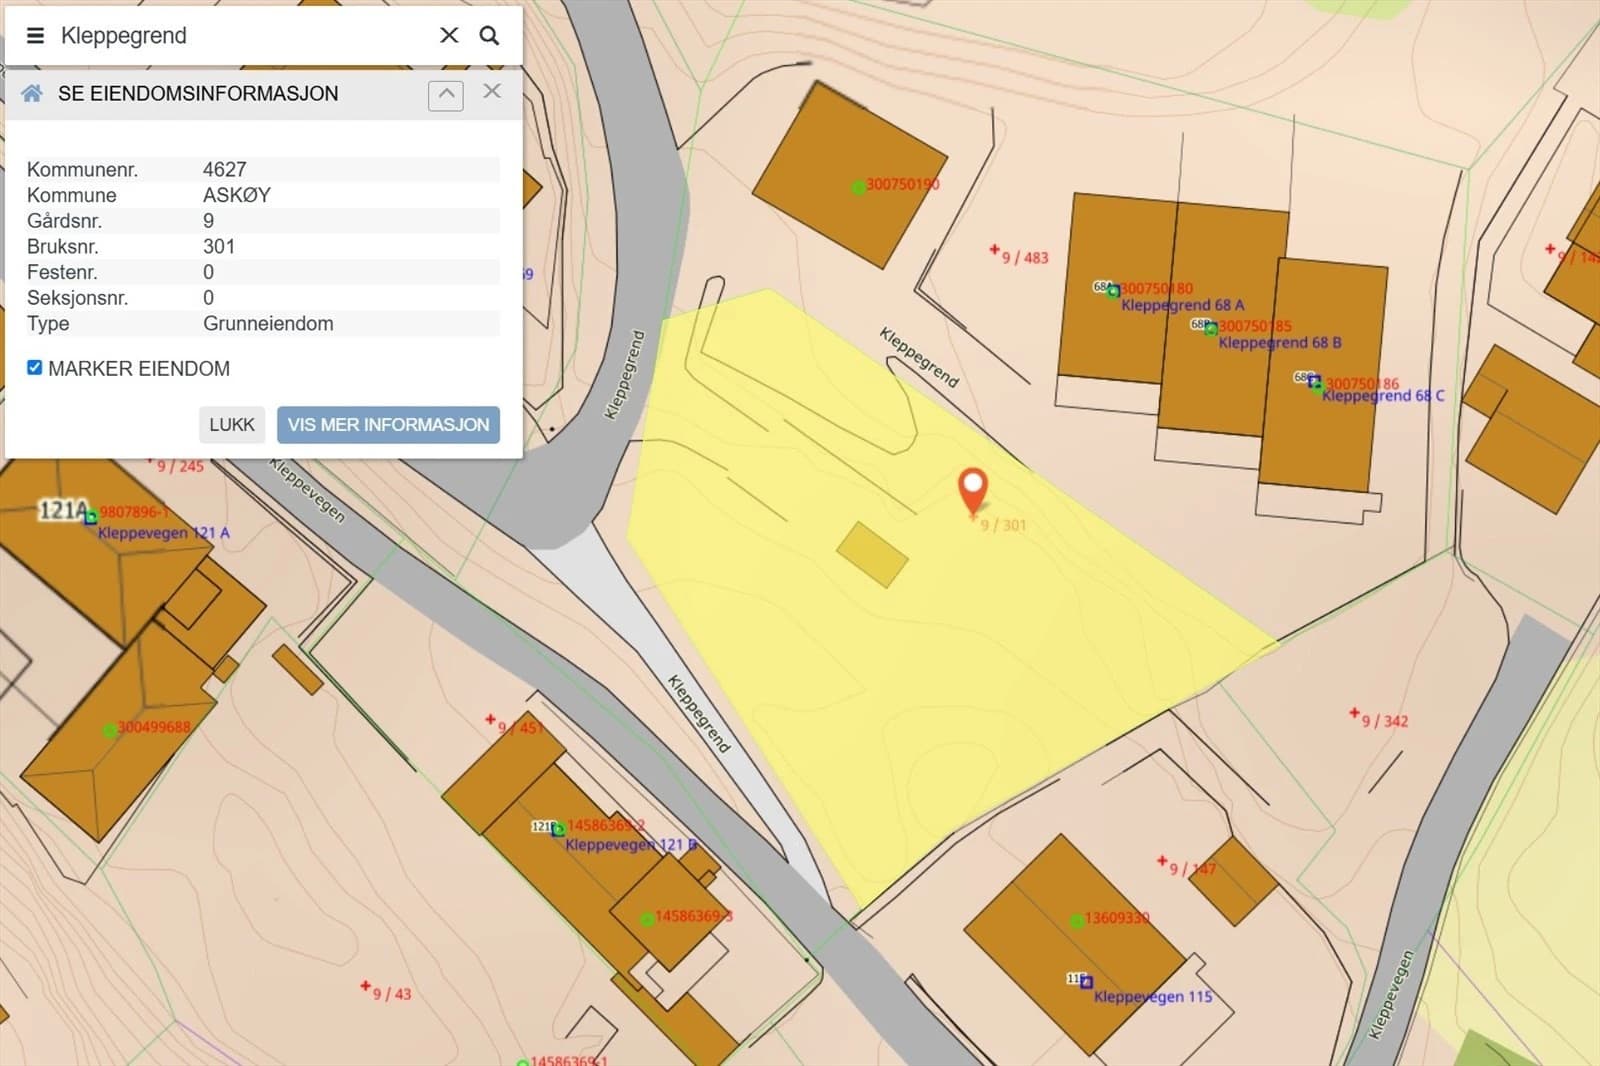Viewport: 1600px width, 1066px height.
Task: Collapse the property information panel
Action: tap(445, 95)
